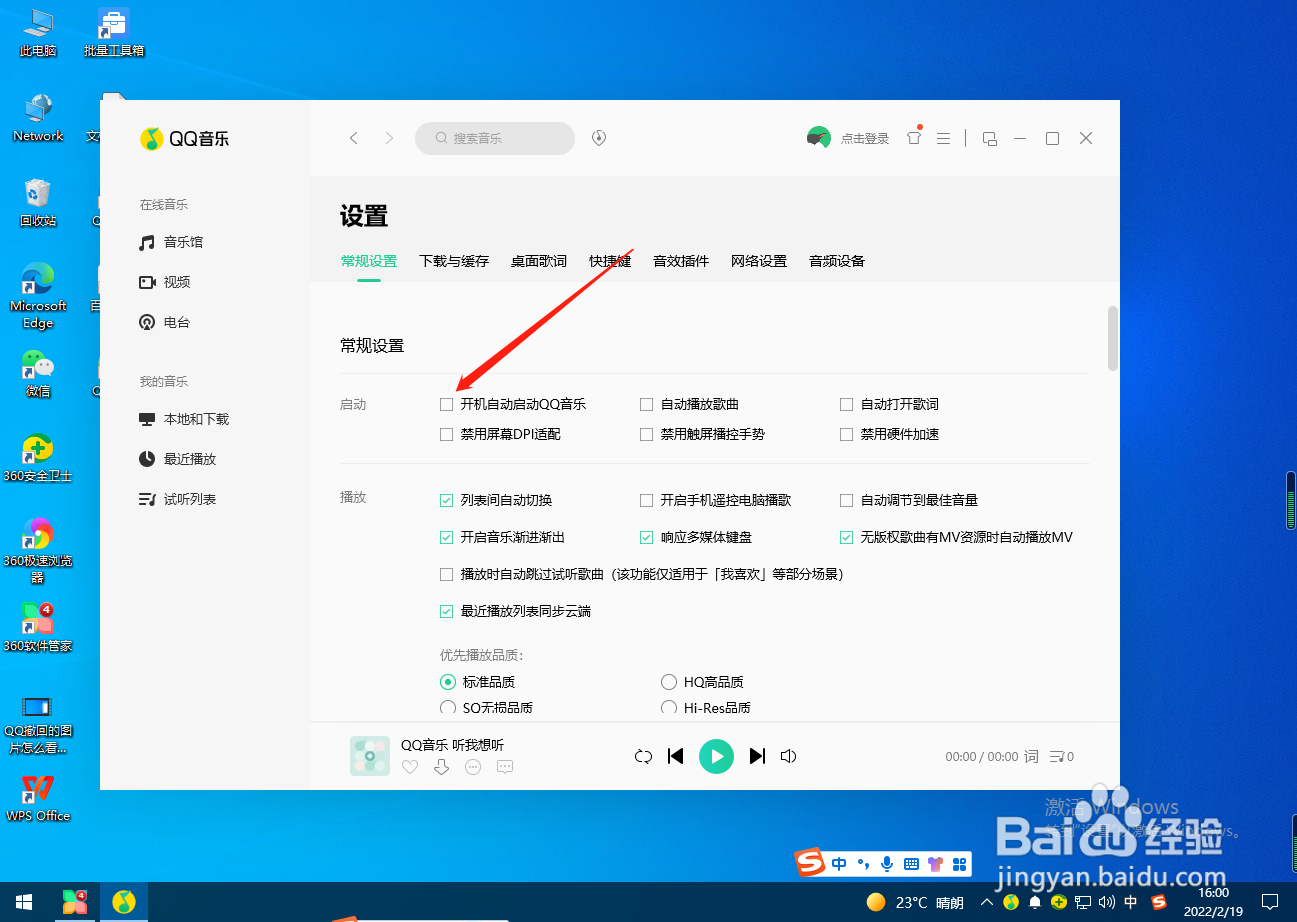Click the 搜索音乐 search field
Screen dimensions: 1297x922
(x=494, y=138)
